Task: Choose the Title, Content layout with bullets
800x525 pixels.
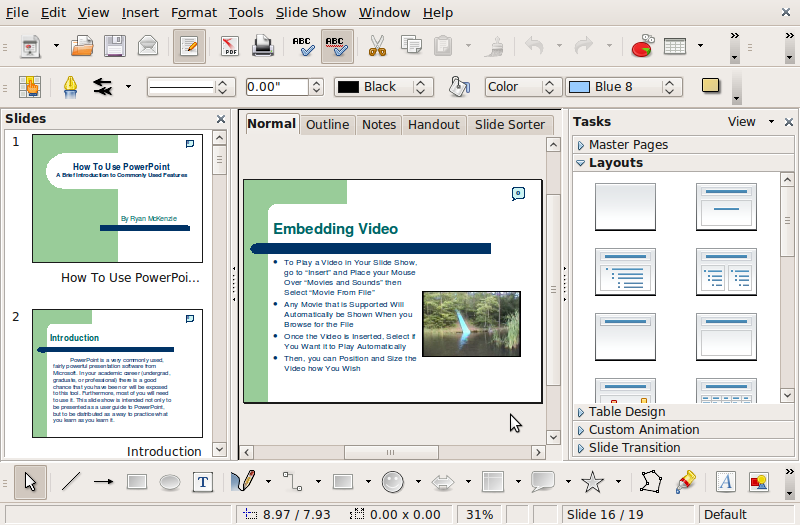Action: click(x=625, y=272)
